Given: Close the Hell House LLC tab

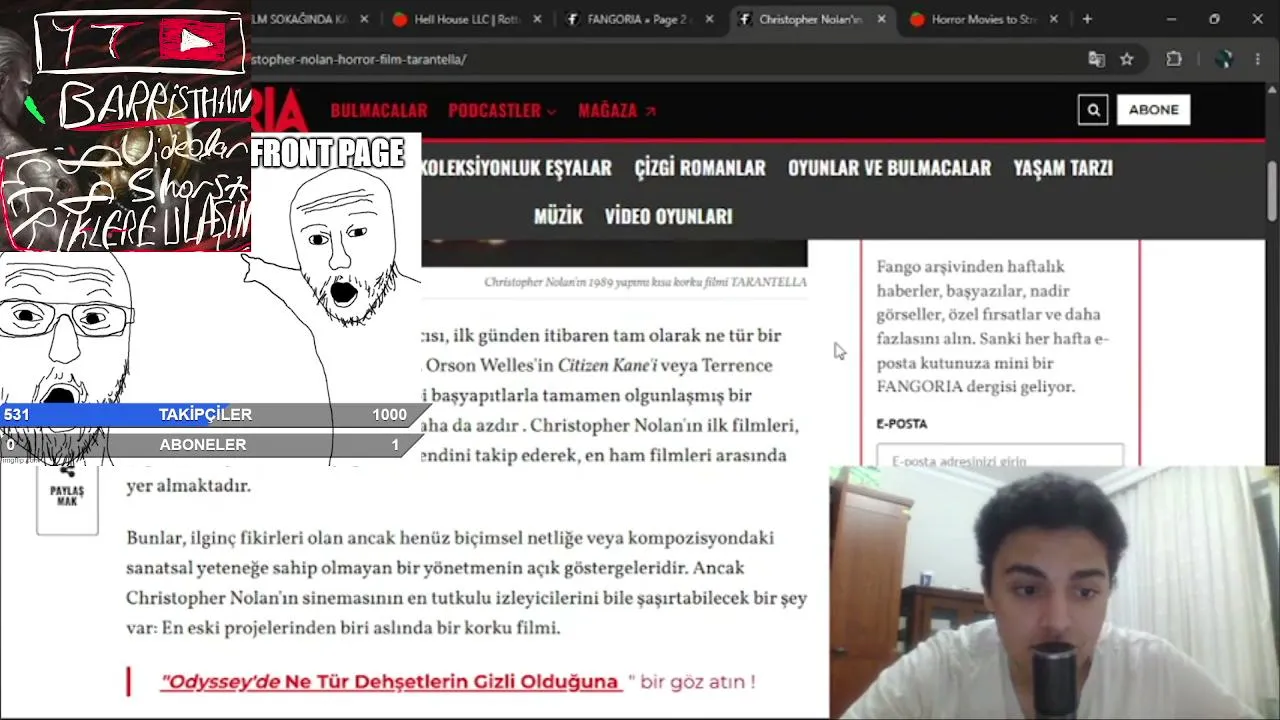Looking at the screenshot, I should pos(538,19).
